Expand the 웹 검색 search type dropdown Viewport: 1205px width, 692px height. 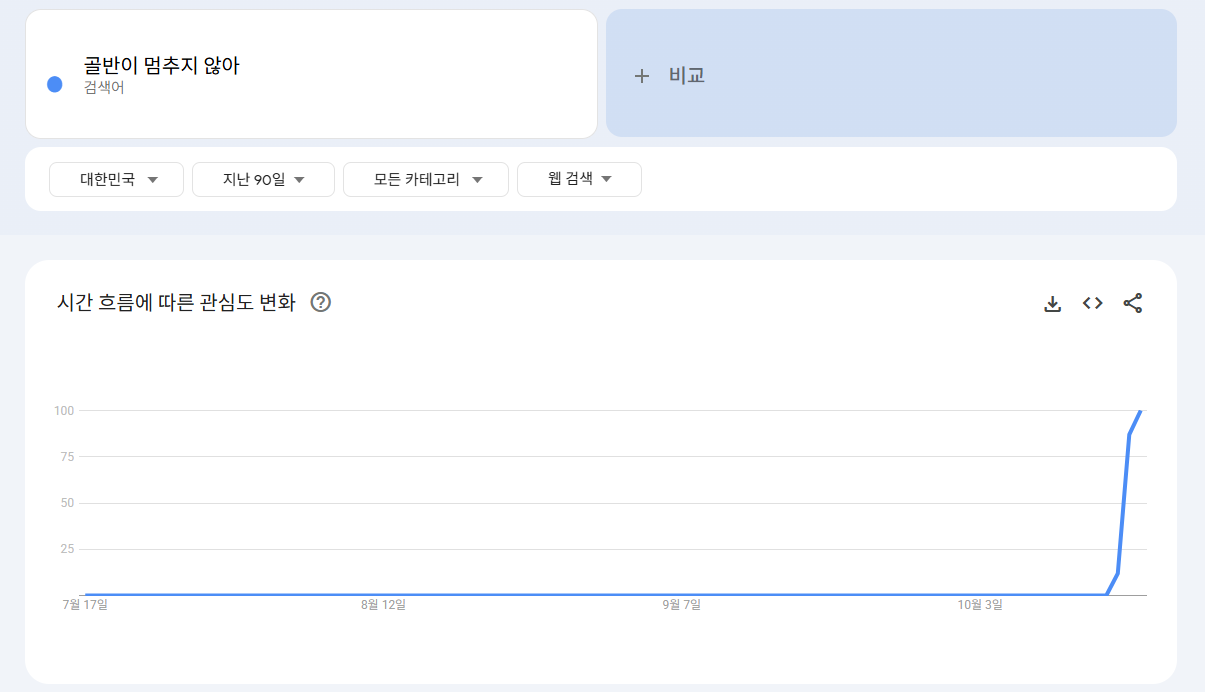tap(579, 180)
